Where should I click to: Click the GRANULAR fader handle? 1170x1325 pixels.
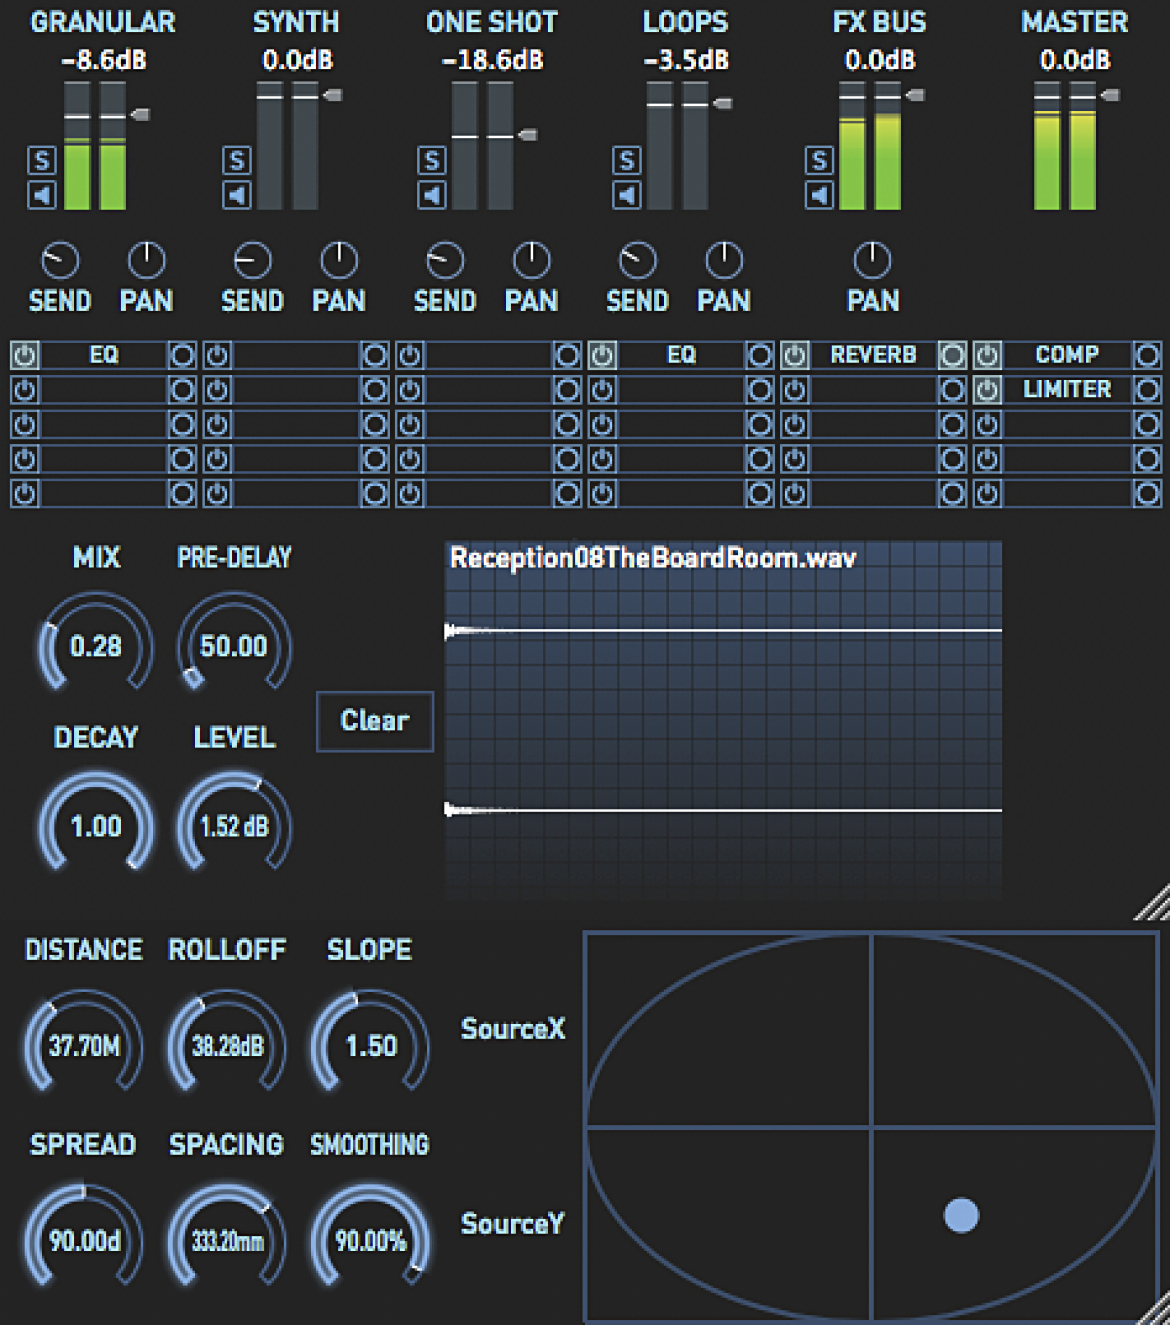140,115
